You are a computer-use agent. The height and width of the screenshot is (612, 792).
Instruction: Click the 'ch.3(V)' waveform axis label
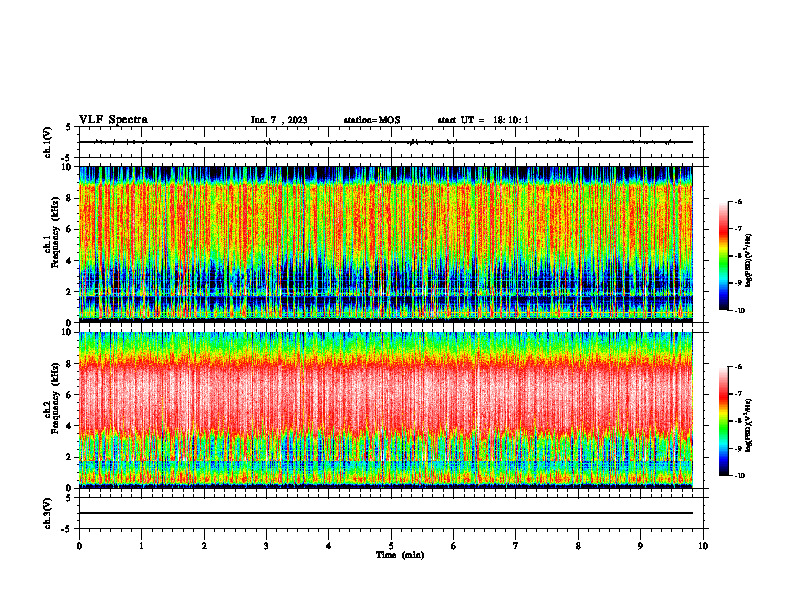point(47,513)
